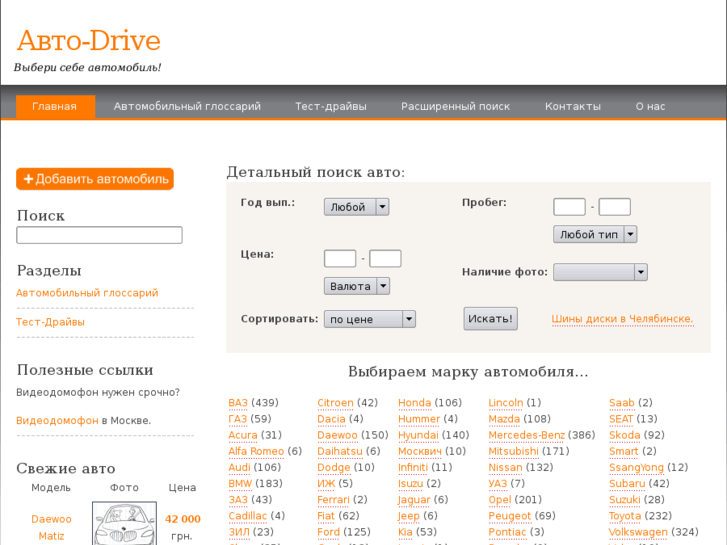Expand the Сортировать по цене dropdown

click(x=370, y=319)
